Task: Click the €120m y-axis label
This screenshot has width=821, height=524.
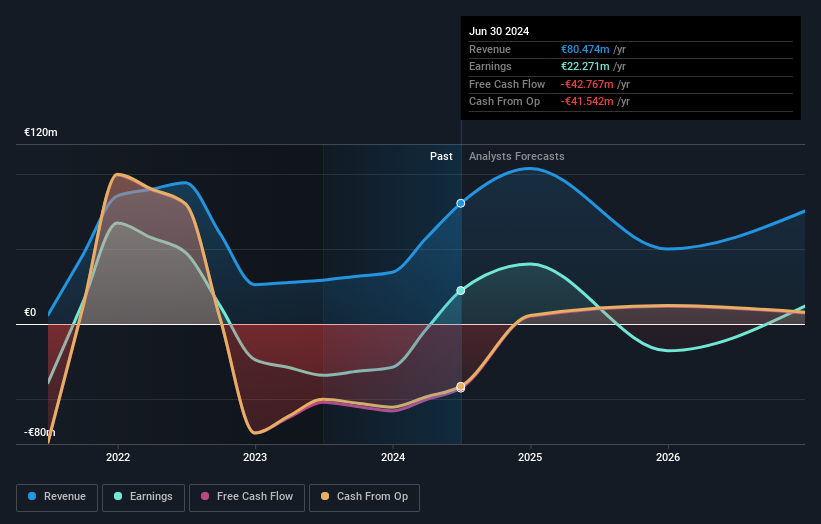Action: coord(40,132)
